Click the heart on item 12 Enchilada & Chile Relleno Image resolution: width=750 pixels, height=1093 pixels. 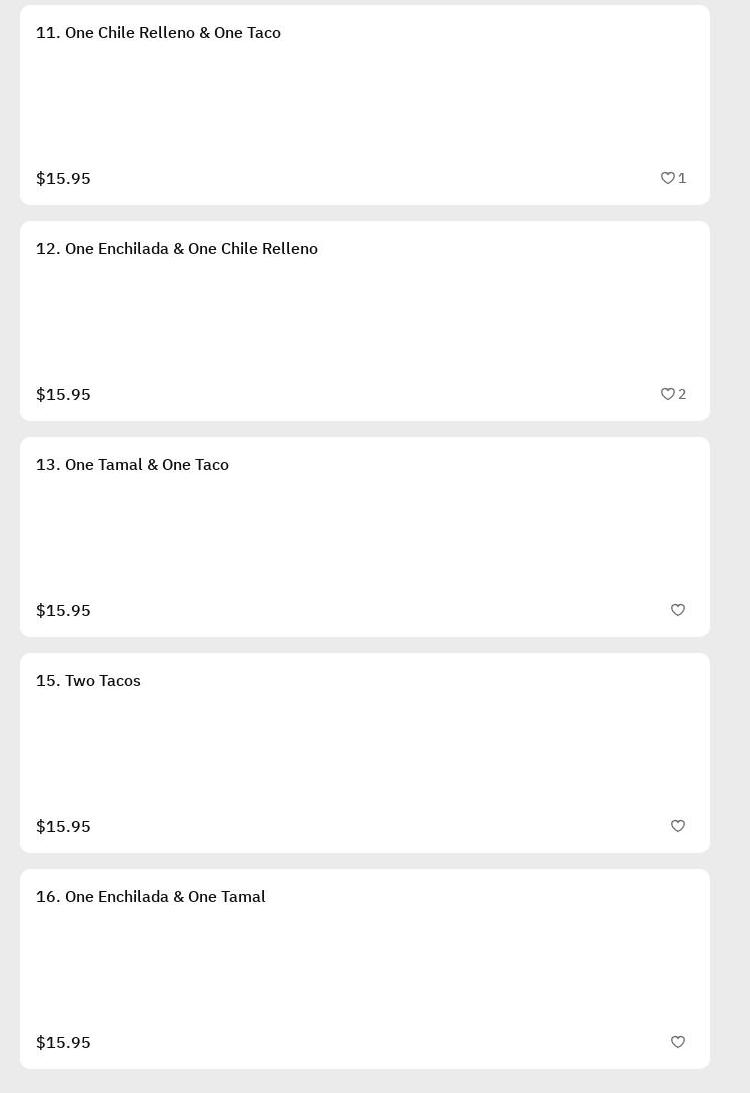click(668, 394)
